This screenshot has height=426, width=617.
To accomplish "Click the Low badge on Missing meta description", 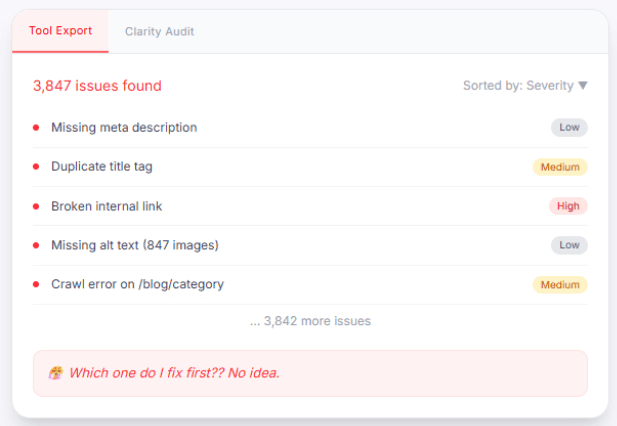I will click(x=569, y=127).
